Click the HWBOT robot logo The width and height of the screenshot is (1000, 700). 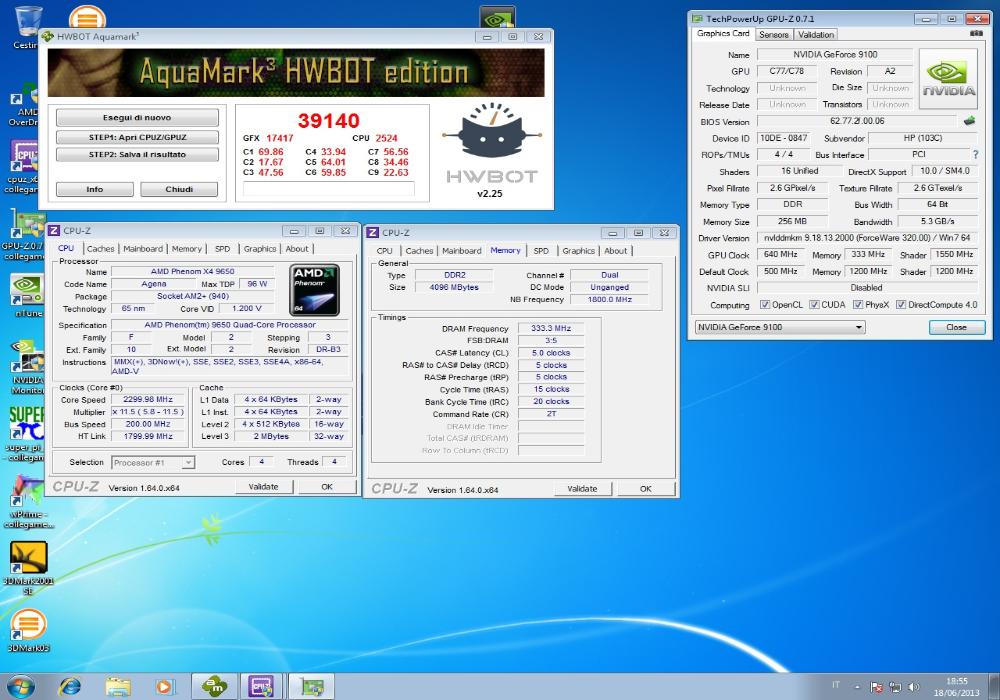coord(491,131)
